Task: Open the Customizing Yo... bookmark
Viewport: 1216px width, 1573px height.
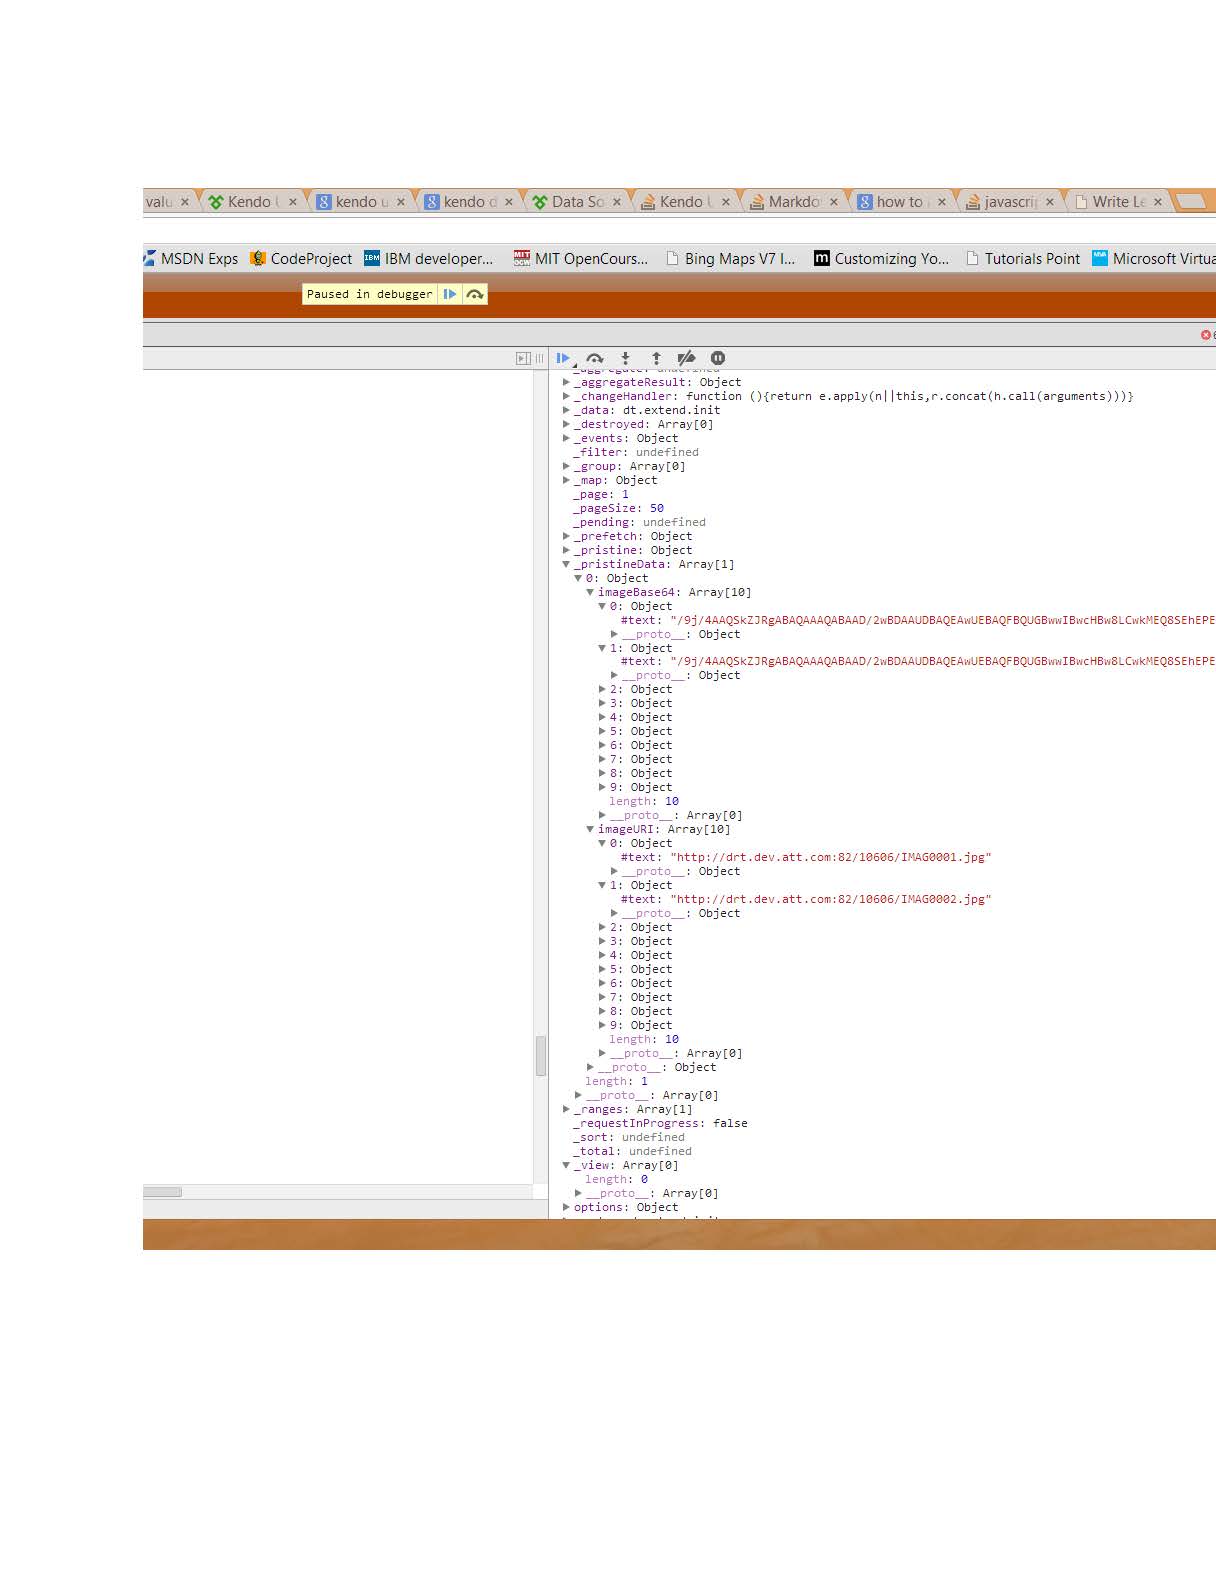Action: pos(881,258)
